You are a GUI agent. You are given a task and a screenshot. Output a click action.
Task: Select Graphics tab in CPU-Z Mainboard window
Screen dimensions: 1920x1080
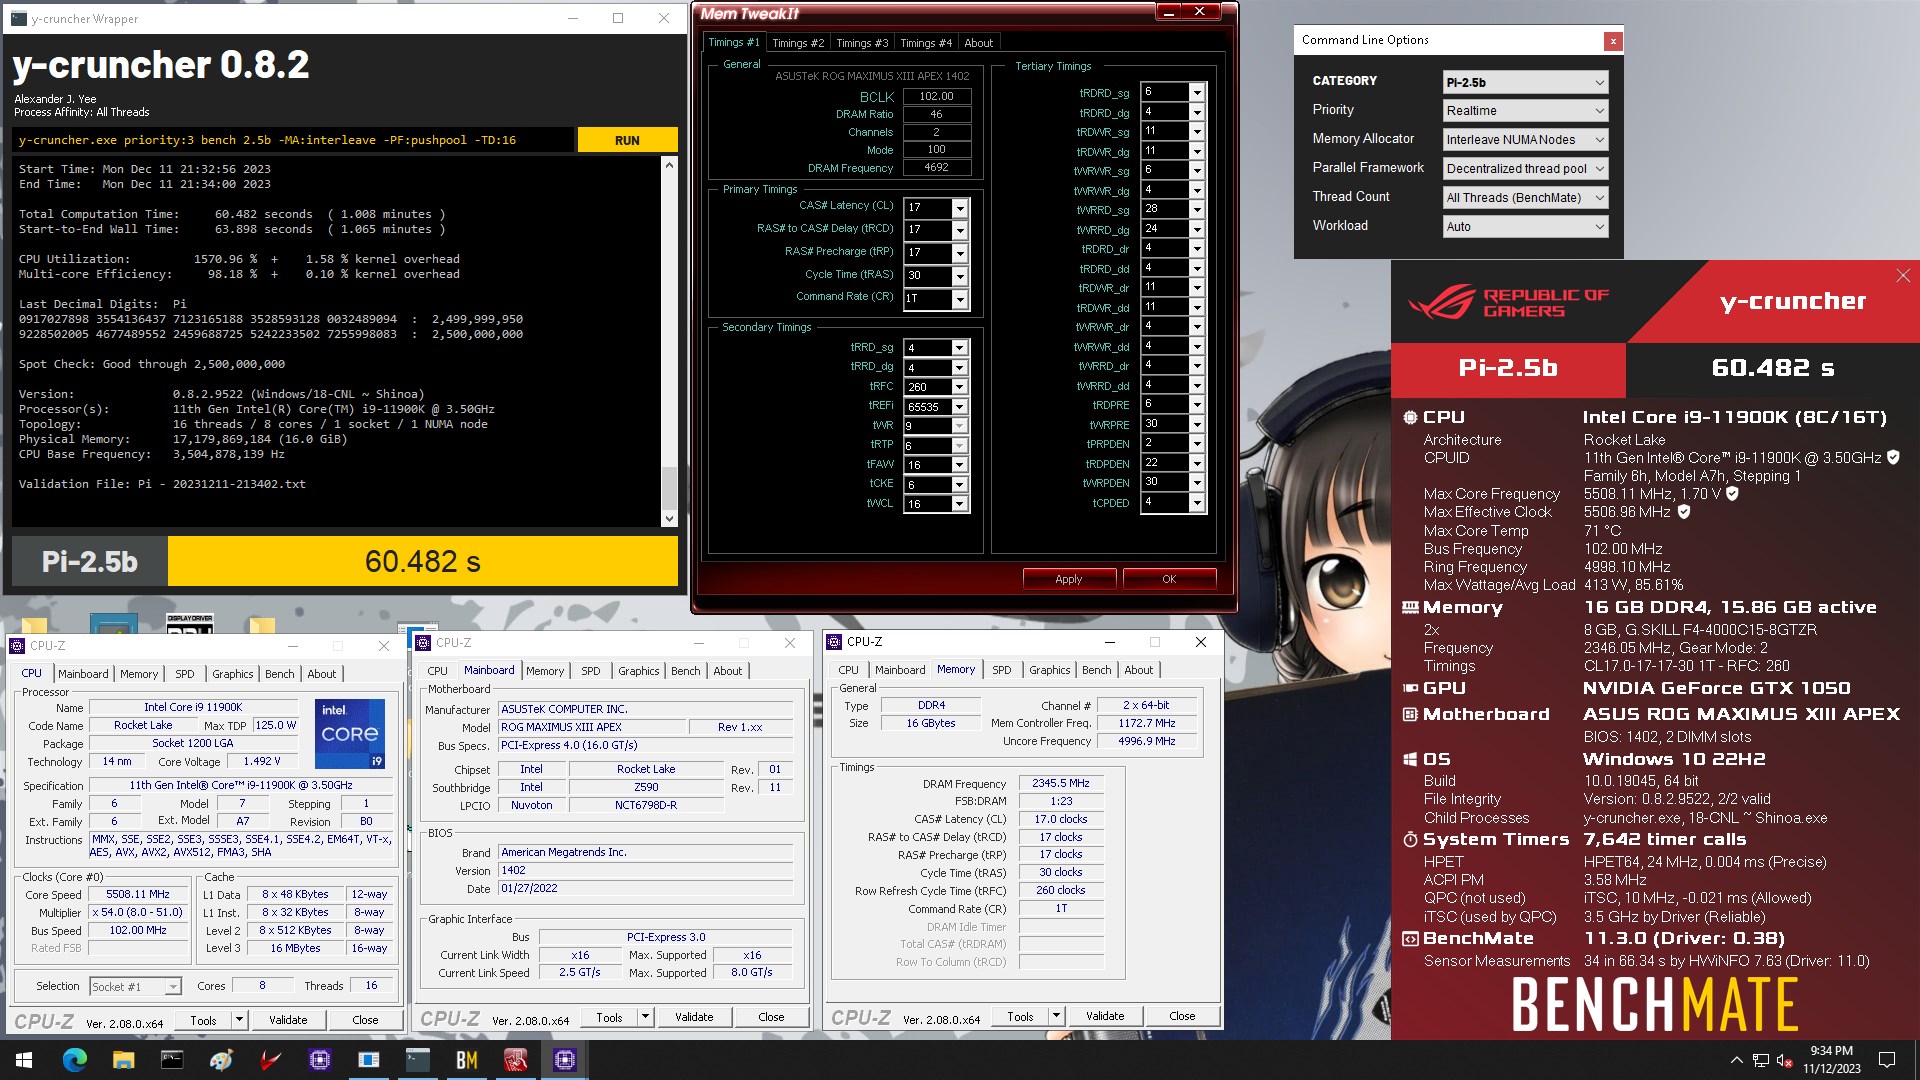639,671
